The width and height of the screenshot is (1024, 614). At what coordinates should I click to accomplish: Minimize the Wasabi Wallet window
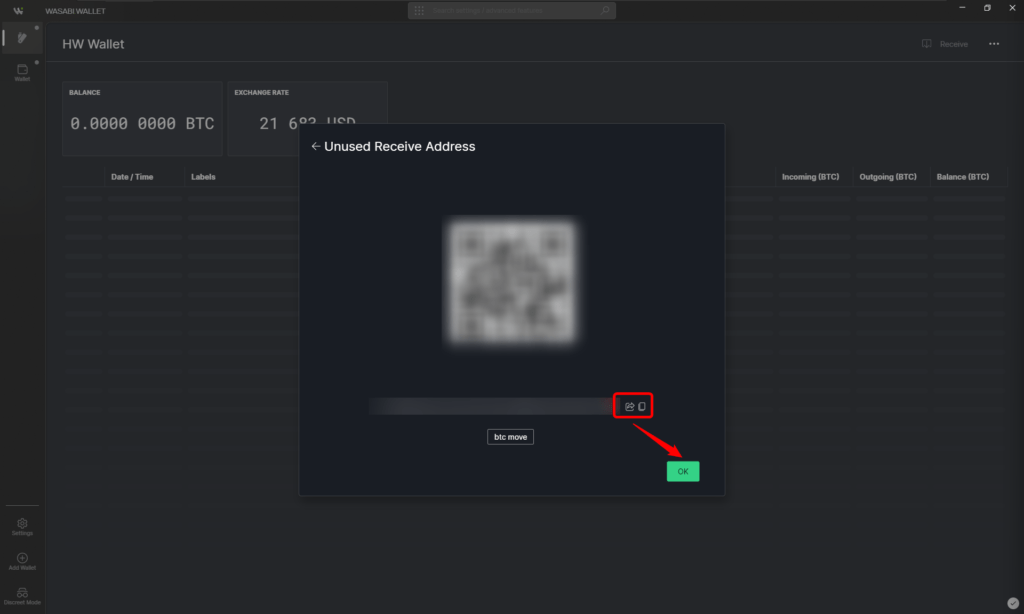click(x=962, y=8)
